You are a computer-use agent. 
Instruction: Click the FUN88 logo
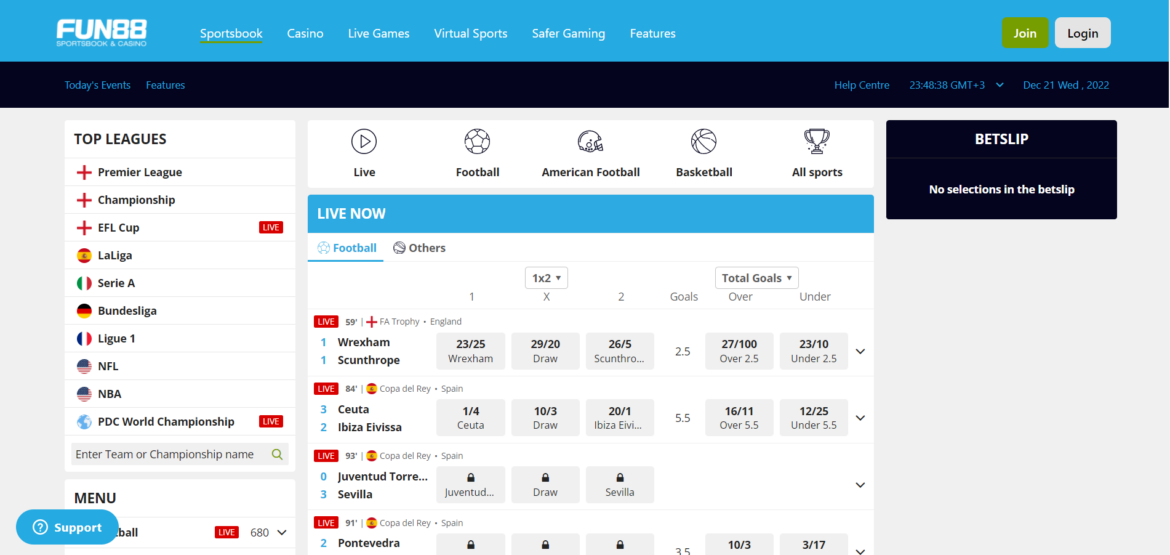point(101,33)
